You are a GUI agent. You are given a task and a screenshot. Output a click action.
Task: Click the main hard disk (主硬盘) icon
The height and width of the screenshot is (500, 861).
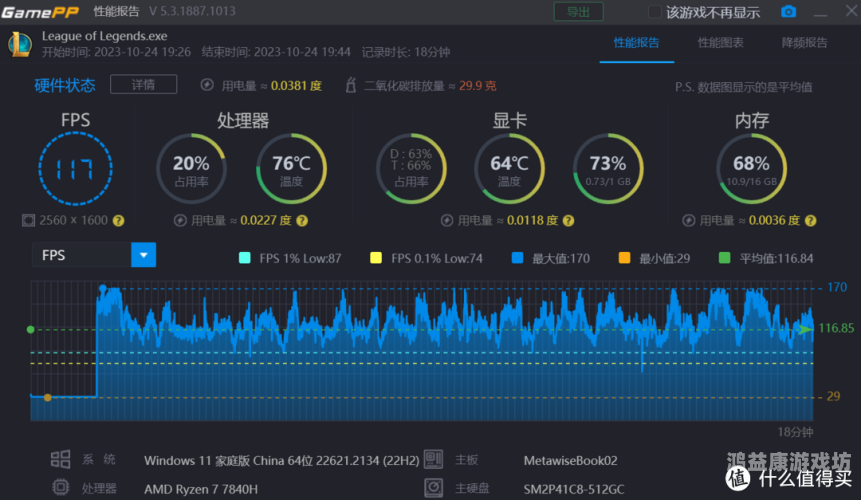click(433, 487)
